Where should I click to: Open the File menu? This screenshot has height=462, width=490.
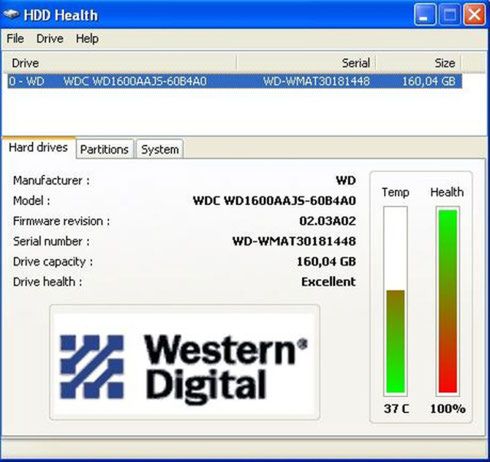click(x=15, y=39)
